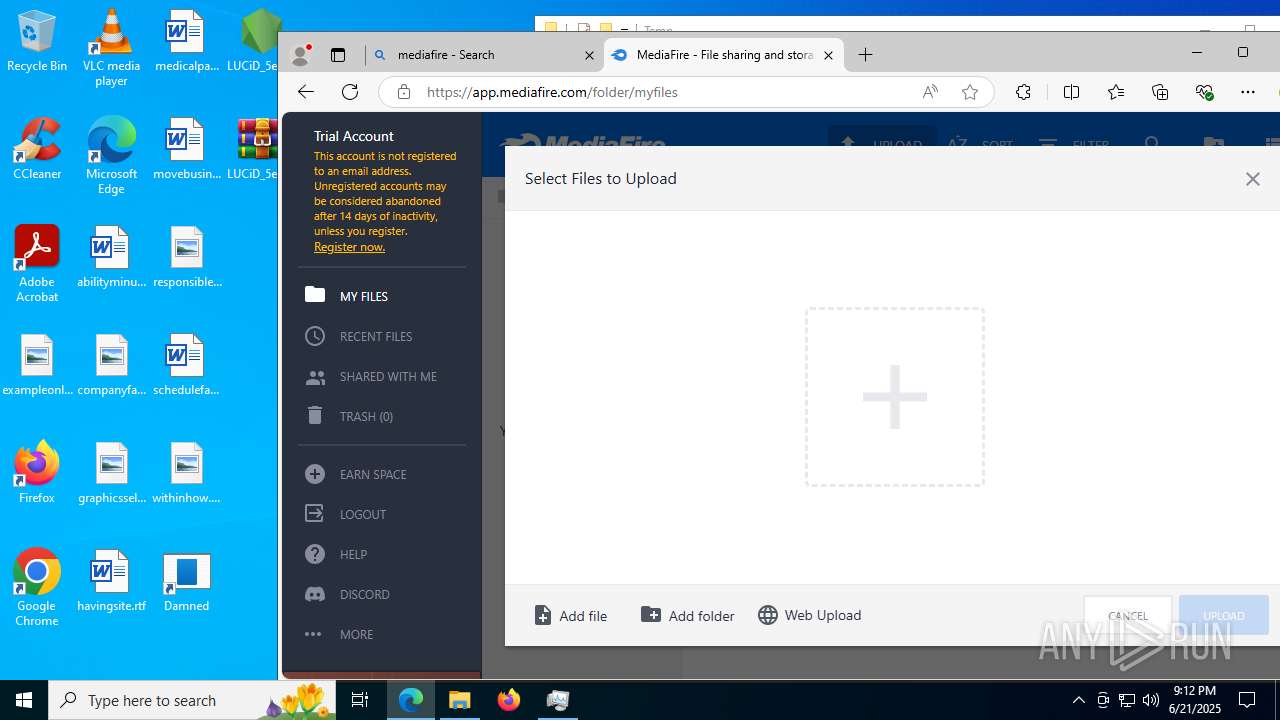1280x720 pixels.
Task: Click the blue Upload button in dialog
Action: [x=1224, y=616]
